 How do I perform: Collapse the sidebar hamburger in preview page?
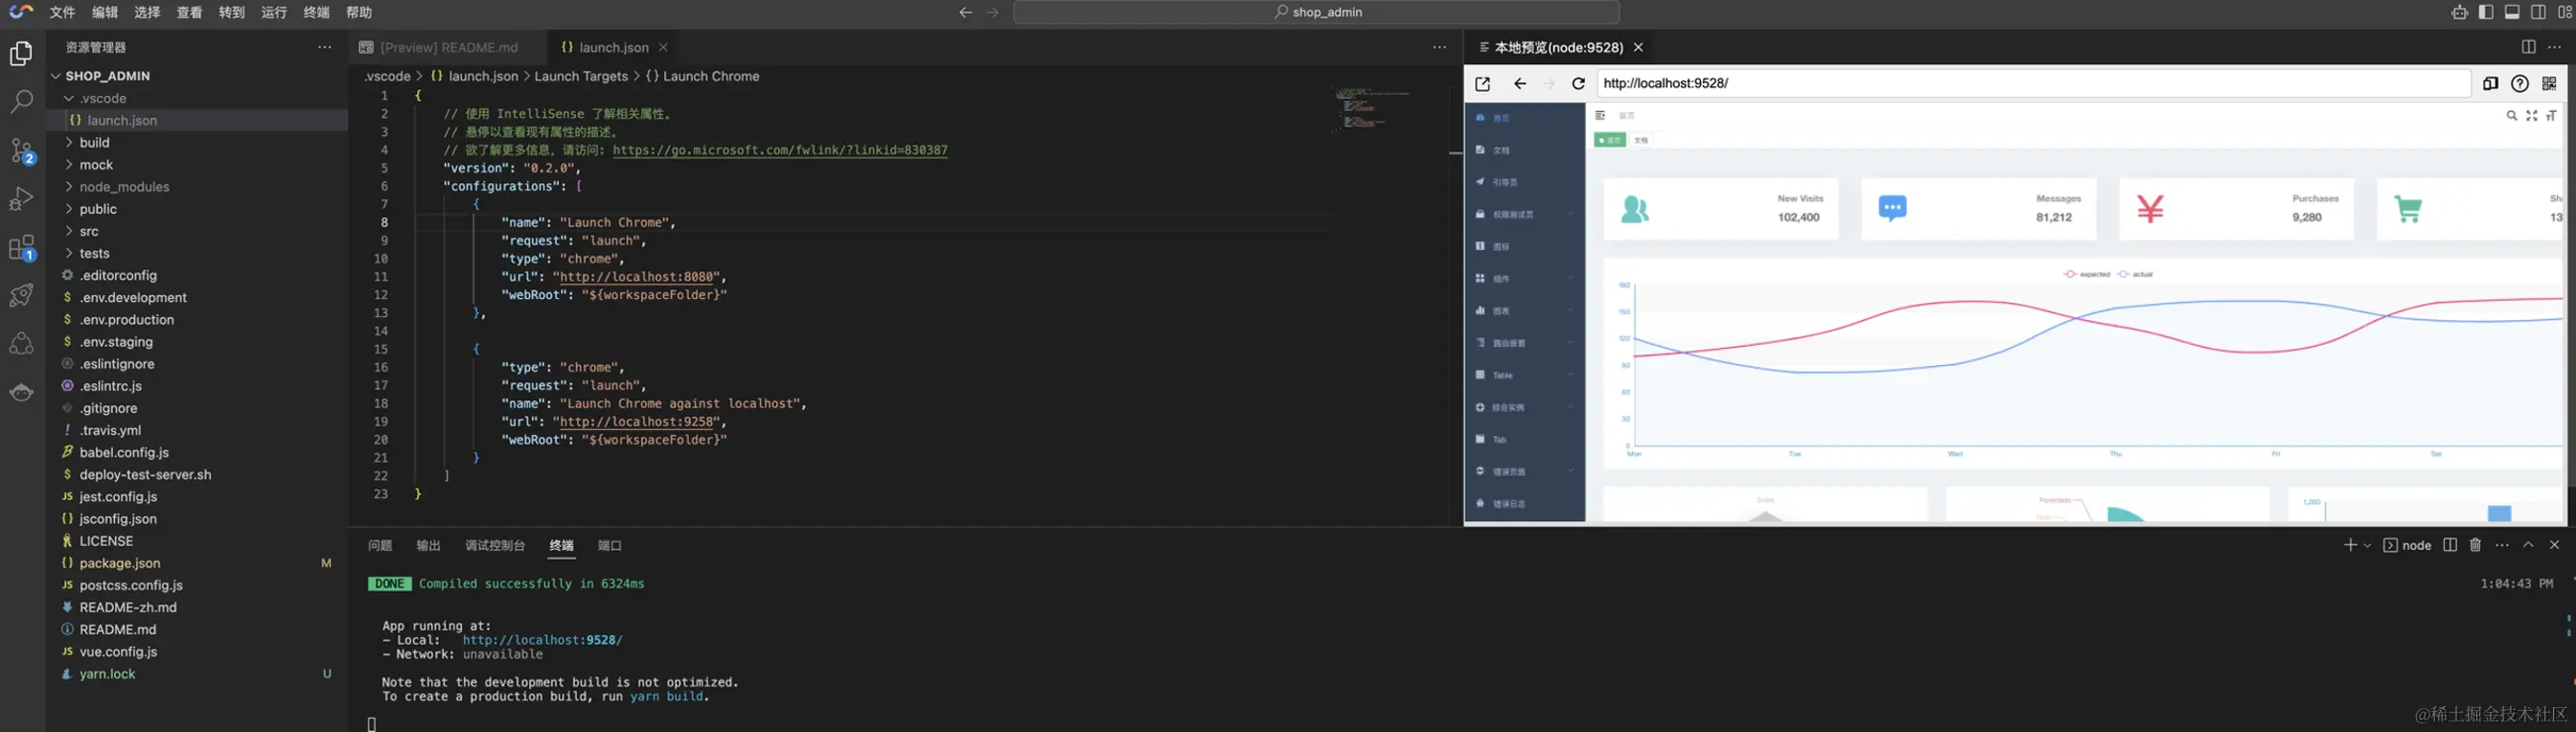pyautogui.click(x=1600, y=116)
